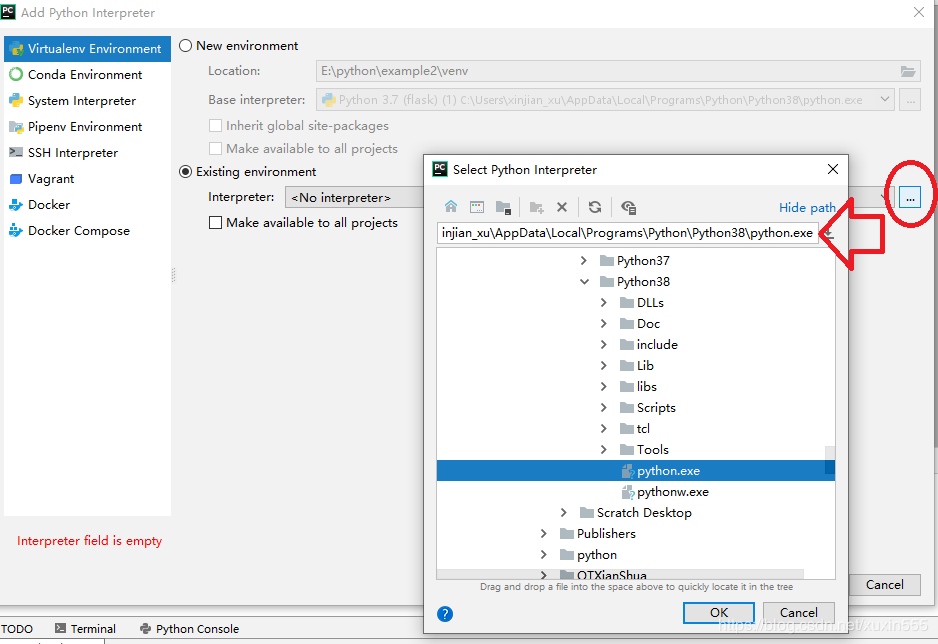The image size is (938, 644).
Task: Click the Python Console icon
Action: pos(145,628)
